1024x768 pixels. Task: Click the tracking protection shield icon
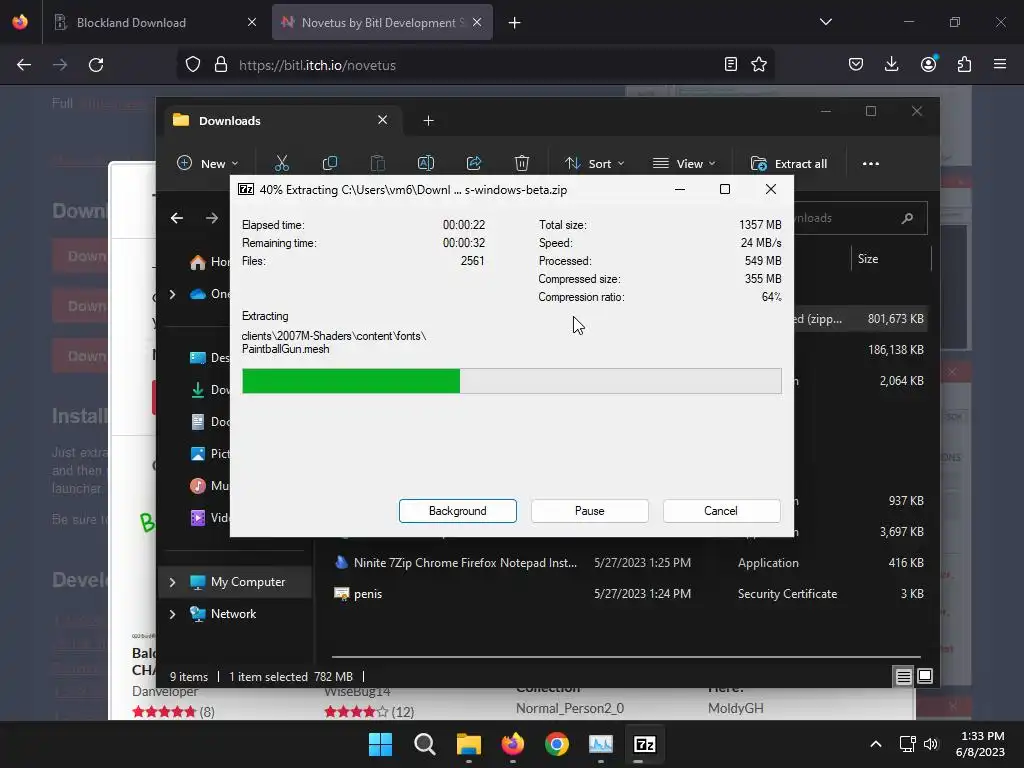[193, 64]
